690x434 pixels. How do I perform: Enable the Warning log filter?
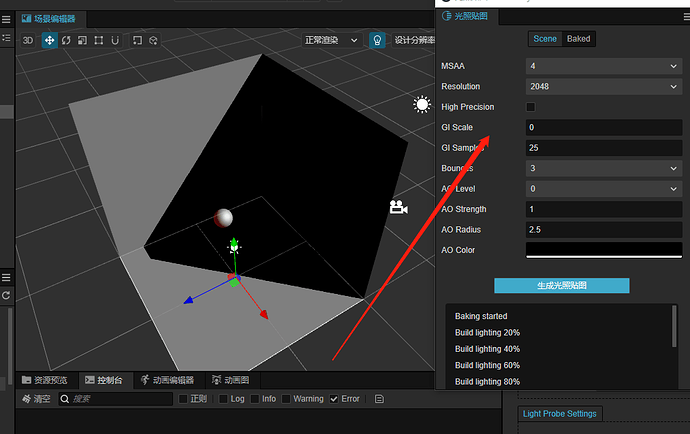pyautogui.click(x=286, y=399)
